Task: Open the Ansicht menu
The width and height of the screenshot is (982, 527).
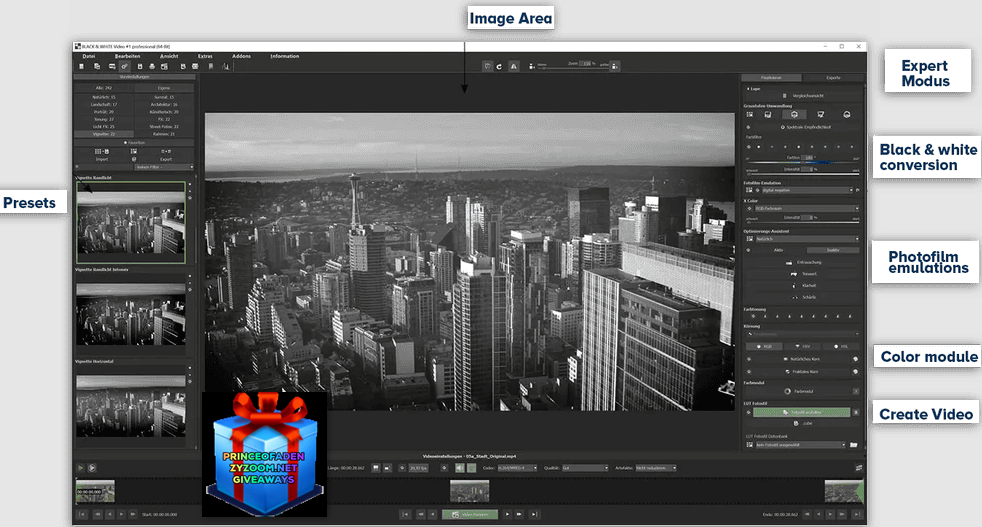Action: coord(169,56)
